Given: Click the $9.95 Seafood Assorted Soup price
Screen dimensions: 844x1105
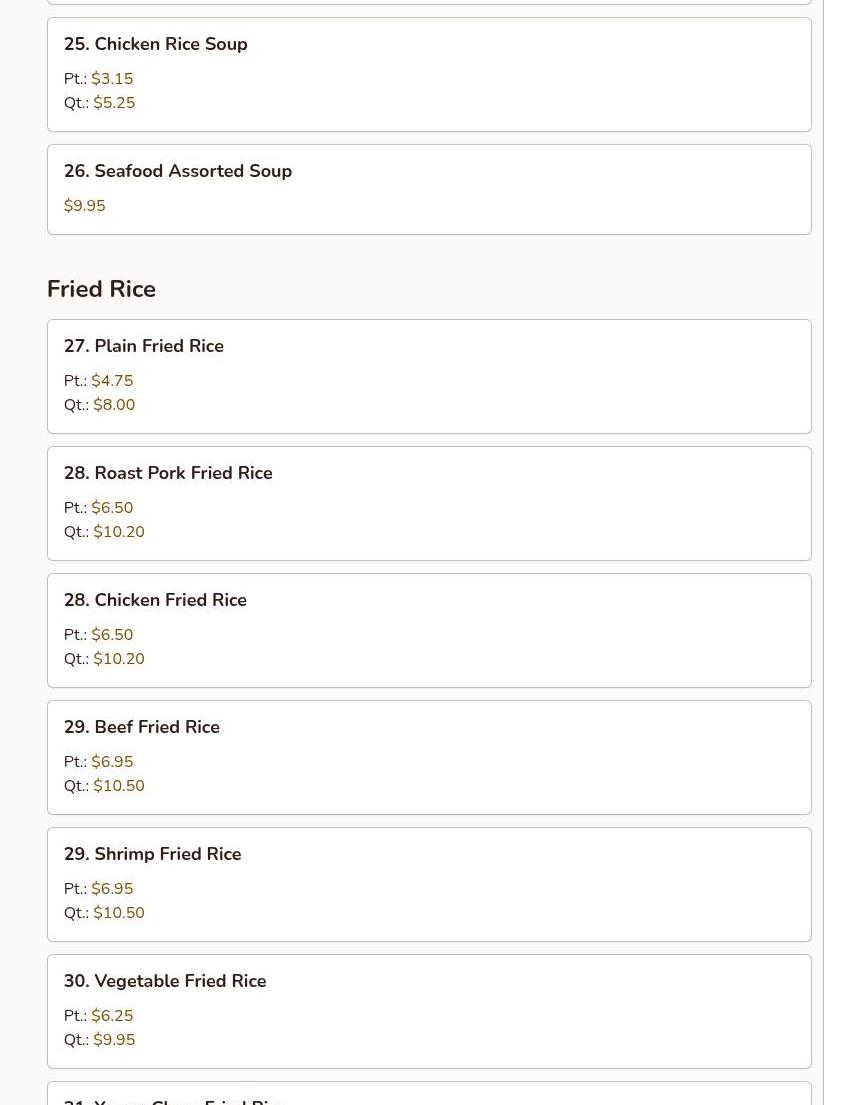Looking at the screenshot, I should pos(84,206).
